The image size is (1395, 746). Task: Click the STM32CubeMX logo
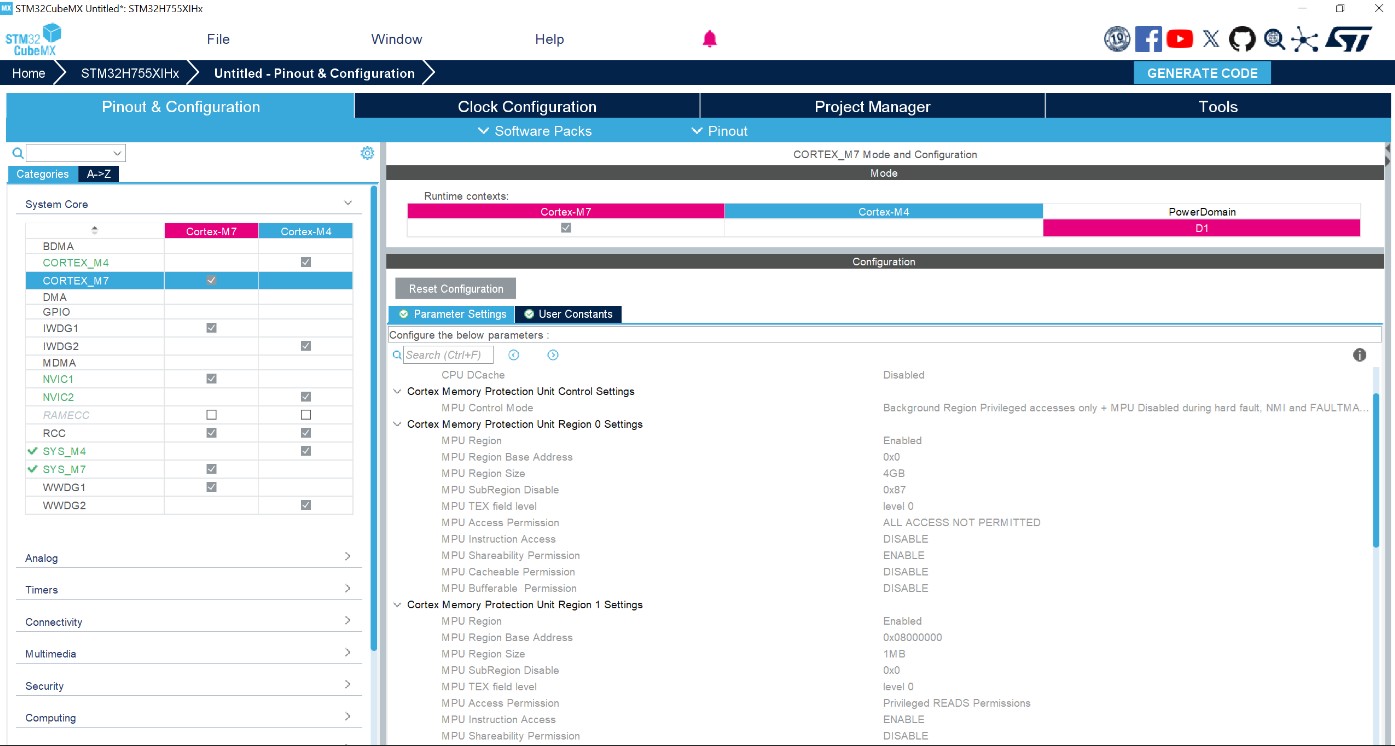34,40
